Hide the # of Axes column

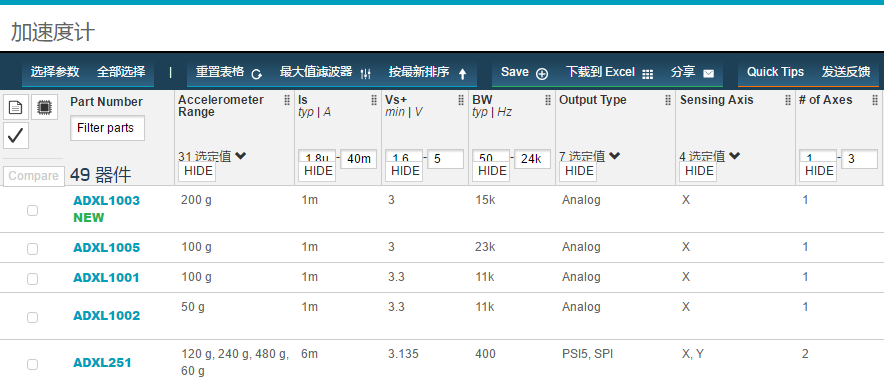[819, 171]
